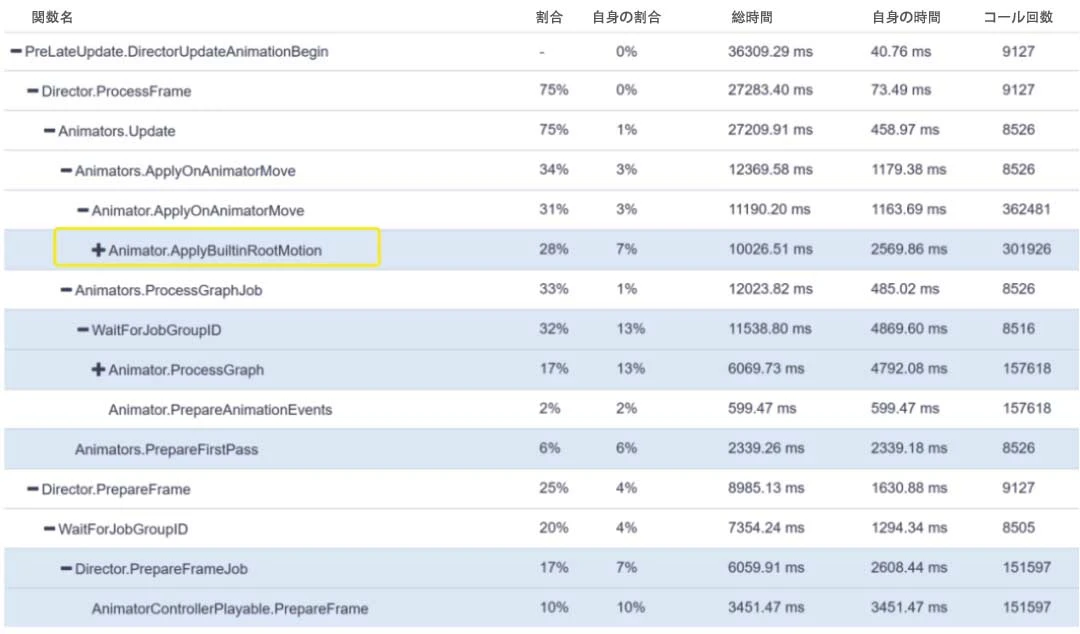1080x634 pixels.
Task: Expand the Animator.ApplyBuiltinRootMotion node
Action: (98, 250)
